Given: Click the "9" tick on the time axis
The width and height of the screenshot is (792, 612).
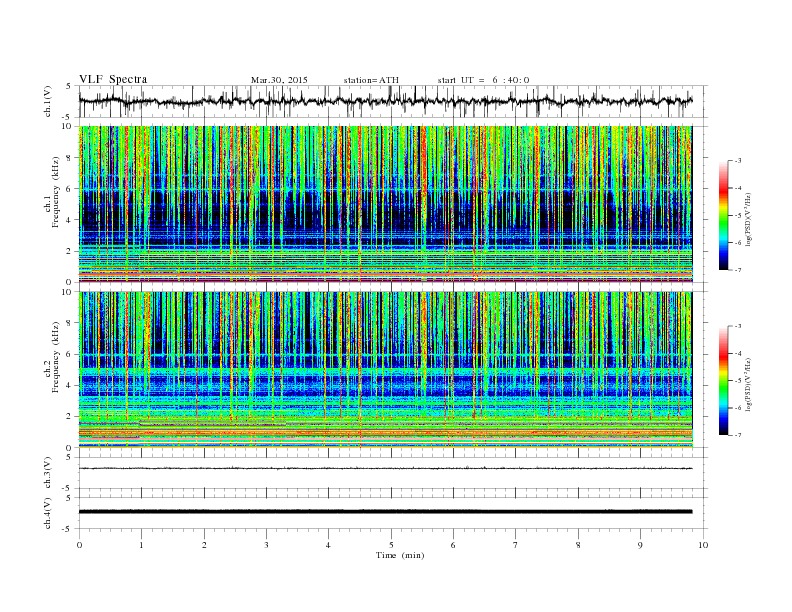Looking at the screenshot, I should tap(640, 545).
